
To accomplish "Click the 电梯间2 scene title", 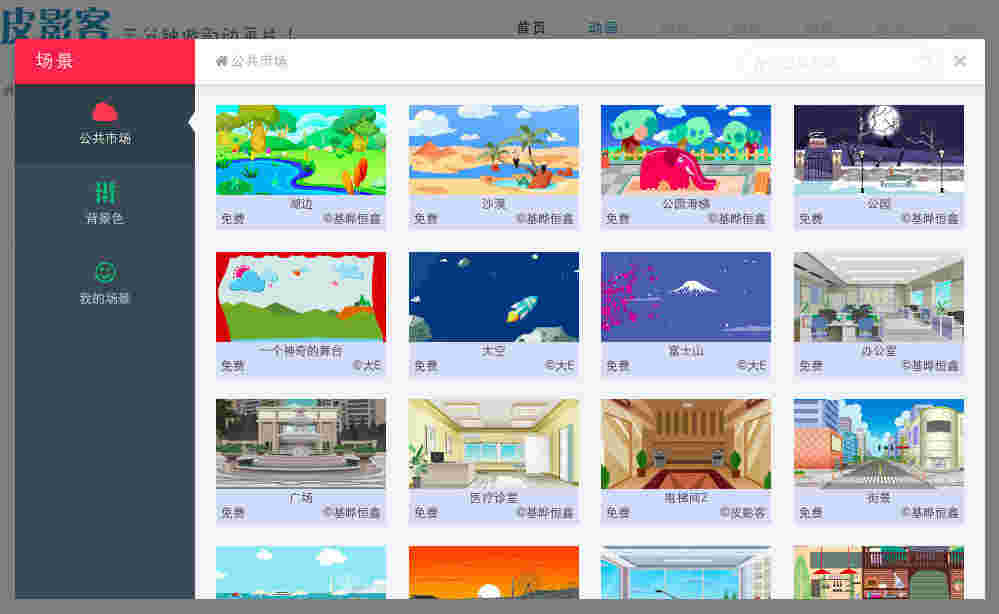I will 686,498.
